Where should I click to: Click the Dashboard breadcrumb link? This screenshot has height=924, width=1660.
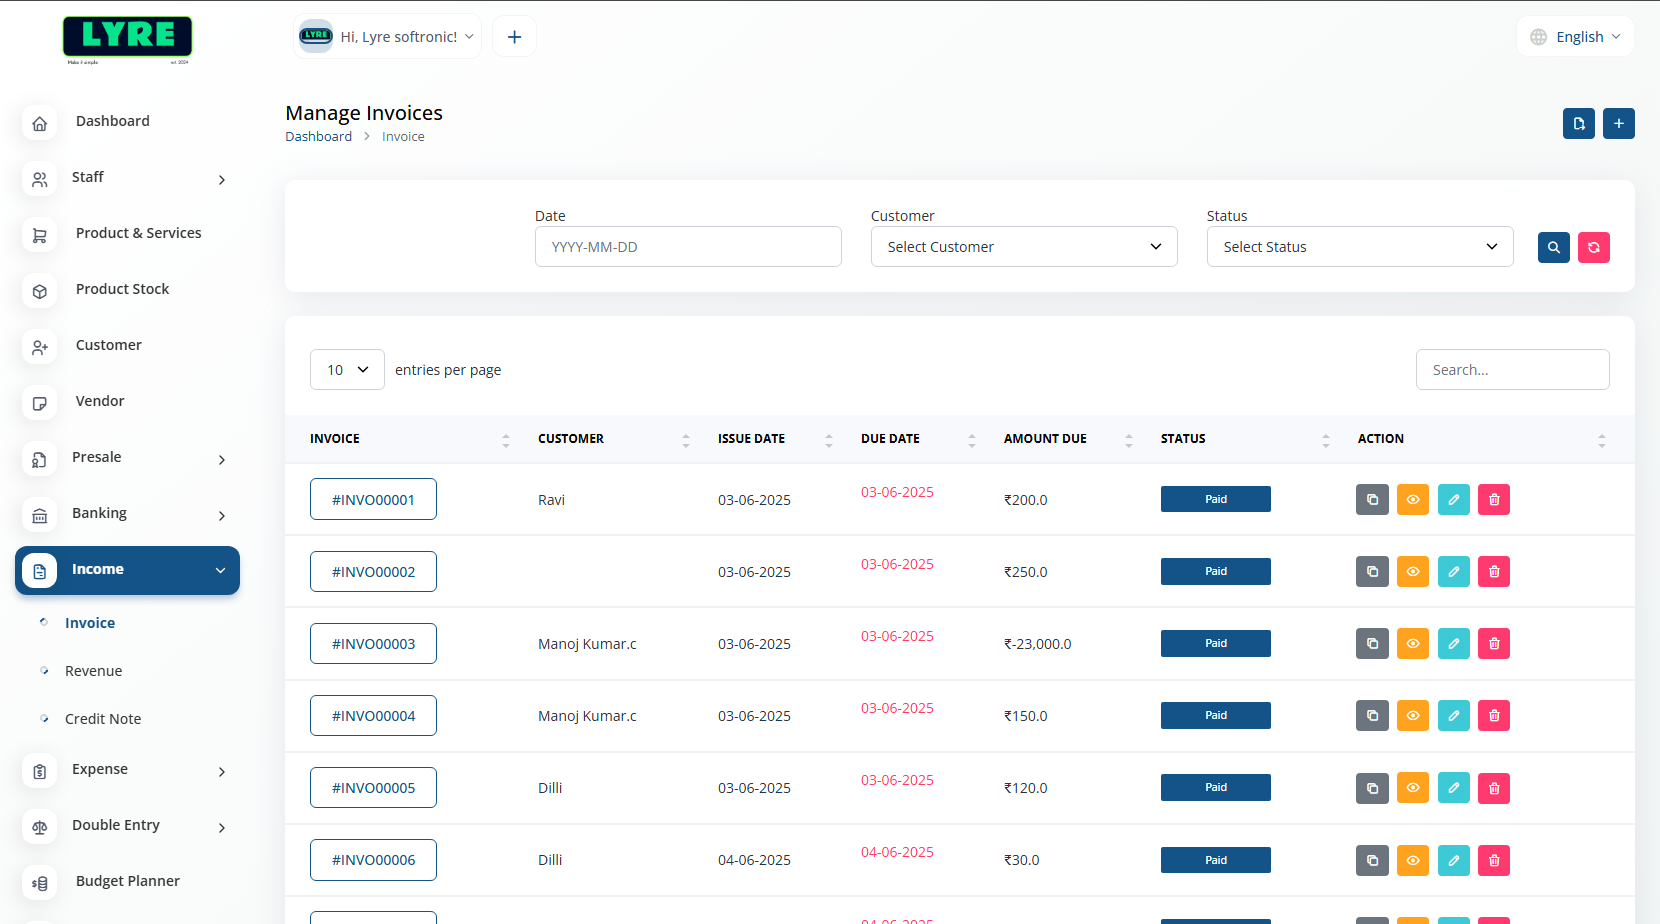[x=318, y=137]
